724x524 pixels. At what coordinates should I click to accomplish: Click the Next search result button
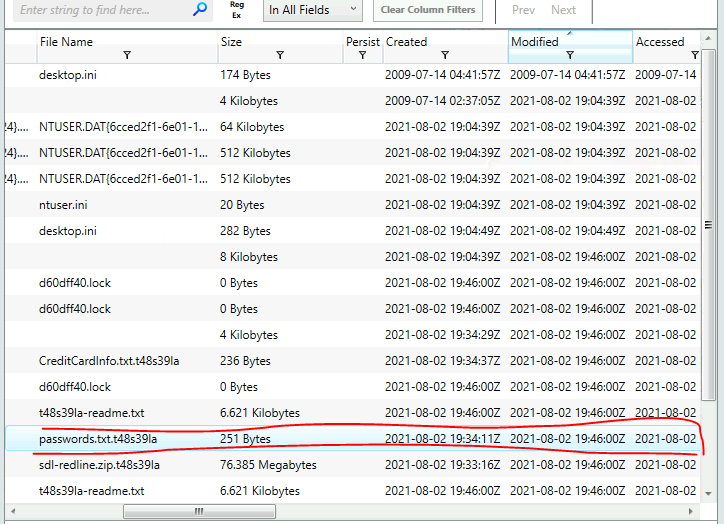coord(563,10)
